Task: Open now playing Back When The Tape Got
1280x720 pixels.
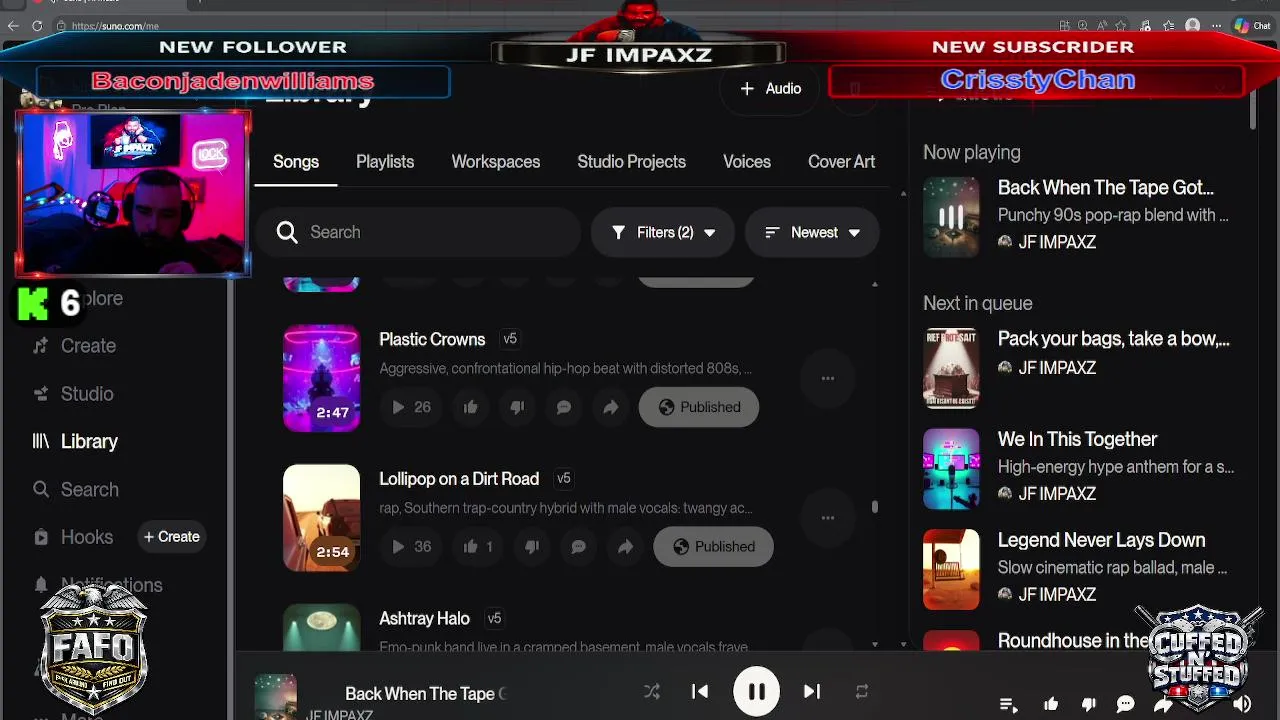Action: [1106, 188]
